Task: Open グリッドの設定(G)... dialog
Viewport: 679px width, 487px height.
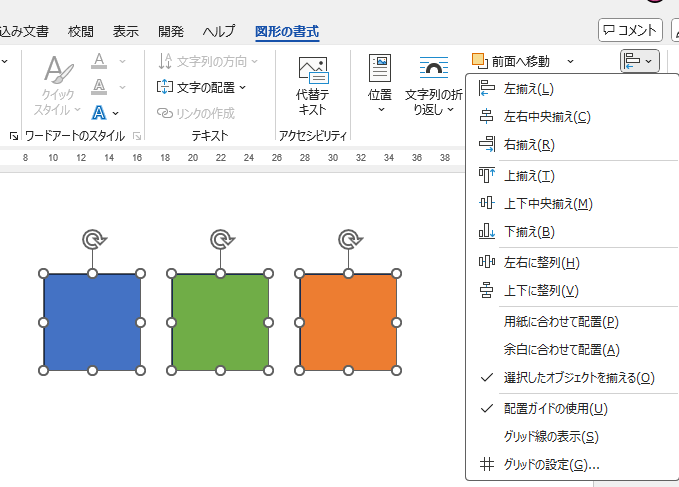Action: click(x=574, y=465)
